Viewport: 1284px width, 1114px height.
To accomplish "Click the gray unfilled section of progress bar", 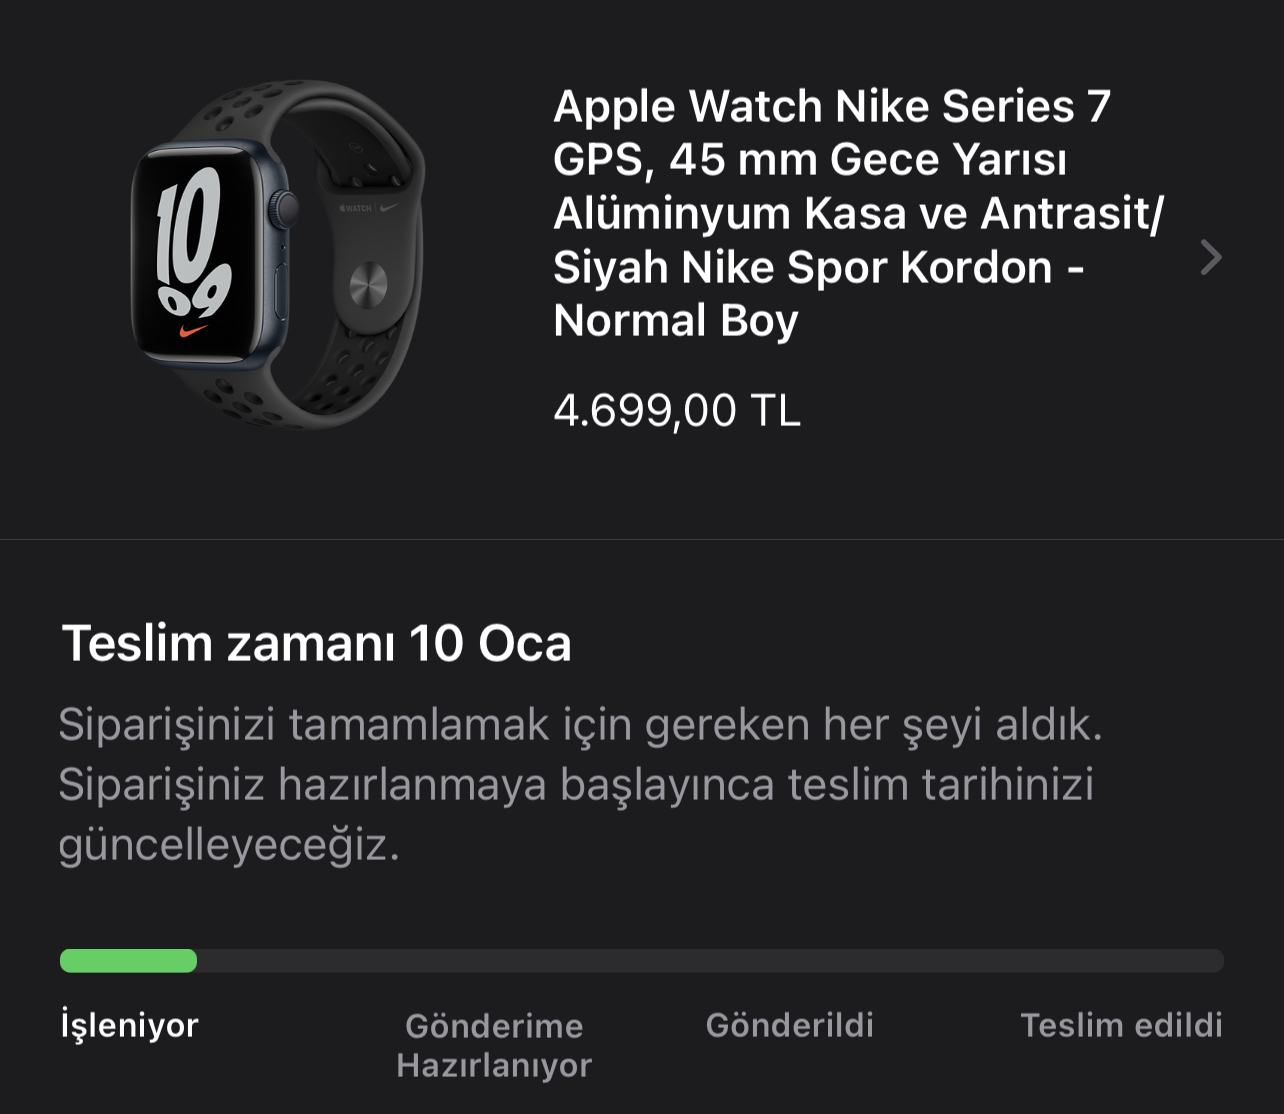I will 710,961.
